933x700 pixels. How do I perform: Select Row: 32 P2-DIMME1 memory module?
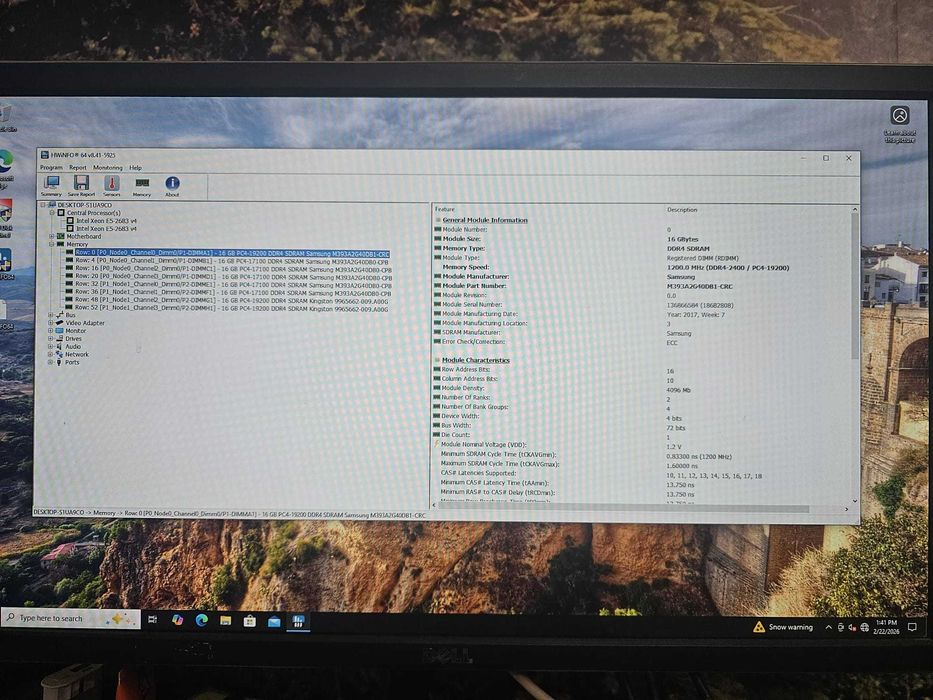(233, 285)
